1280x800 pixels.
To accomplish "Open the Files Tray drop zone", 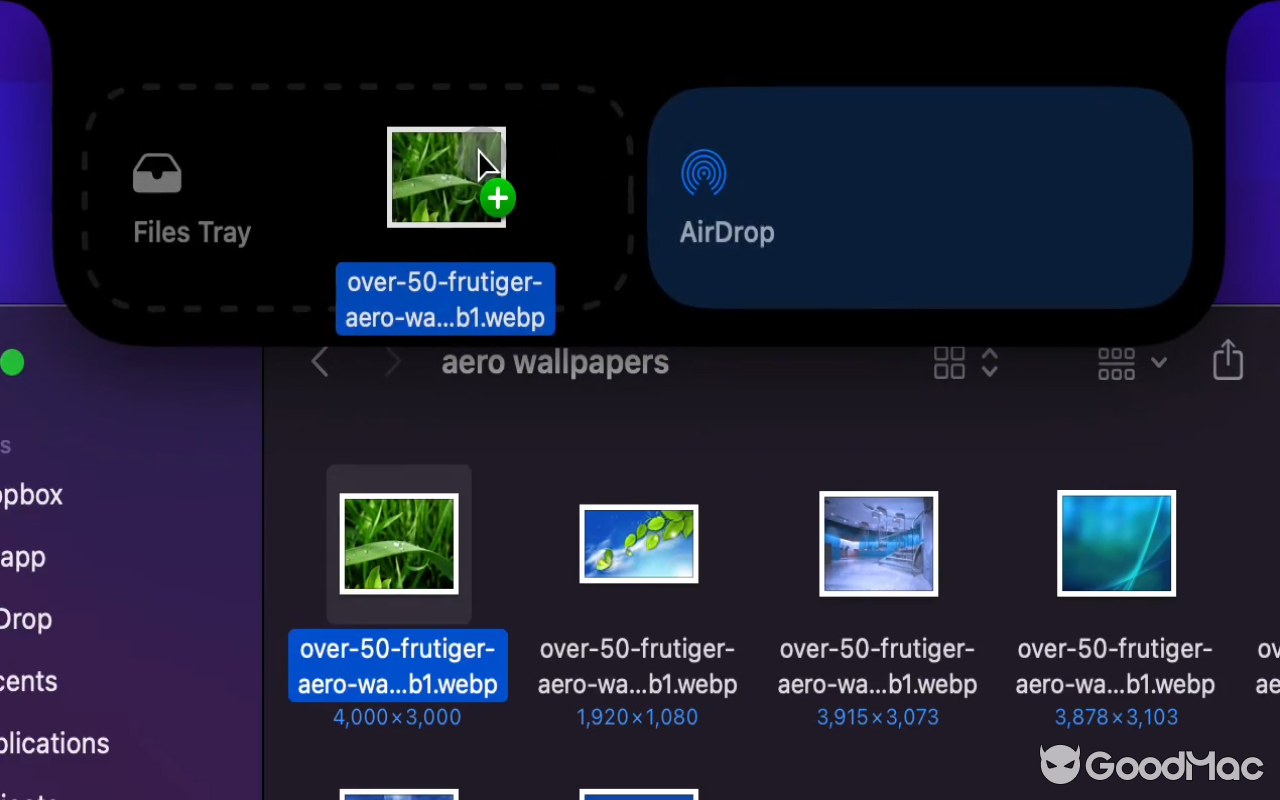I will coord(192,200).
